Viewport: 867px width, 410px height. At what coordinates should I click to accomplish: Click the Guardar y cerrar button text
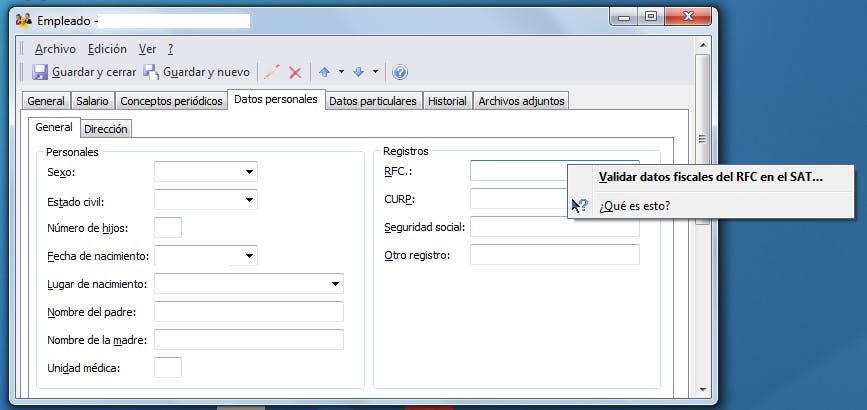click(x=94, y=72)
